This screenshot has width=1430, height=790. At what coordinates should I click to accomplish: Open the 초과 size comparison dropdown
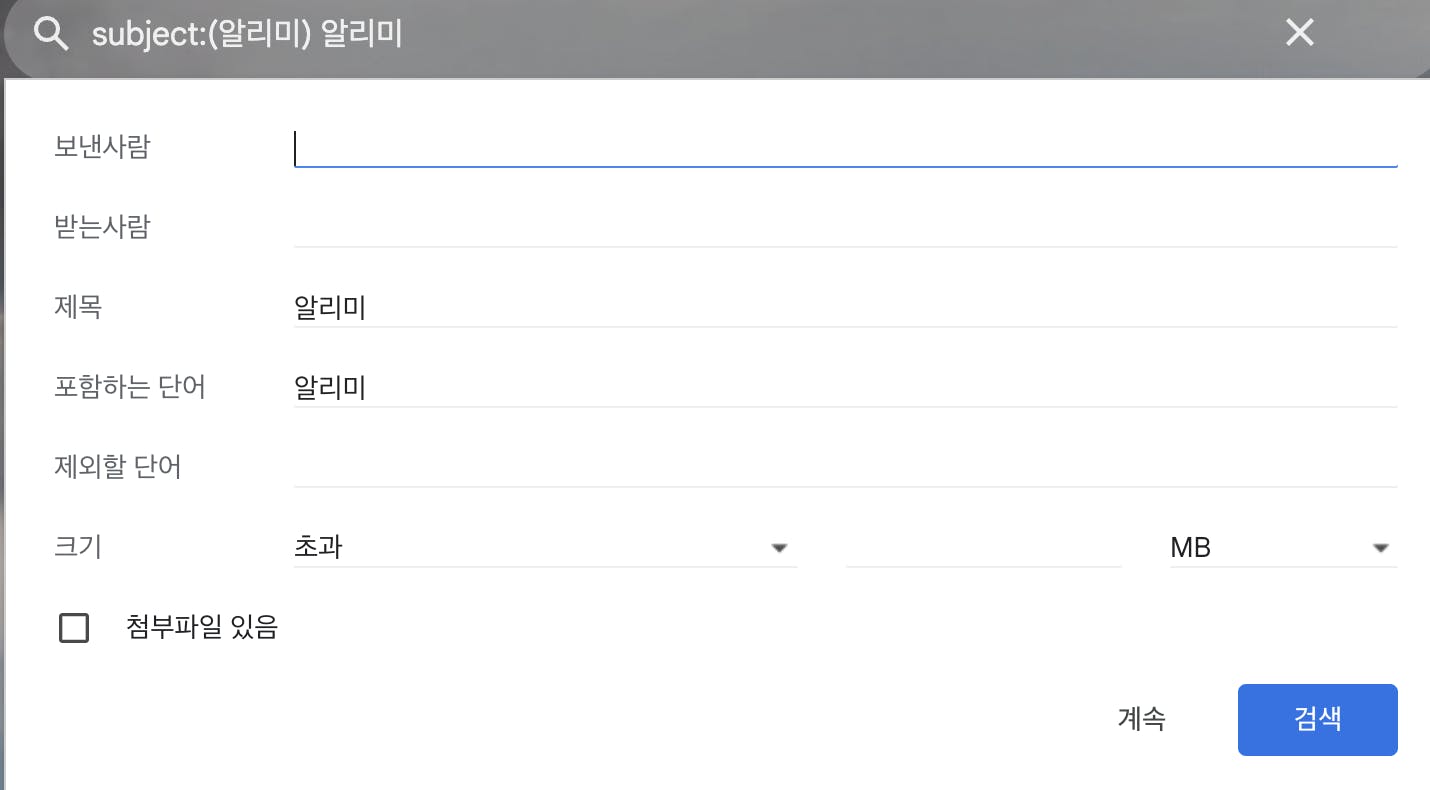pyautogui.click(x=545, y=547)
